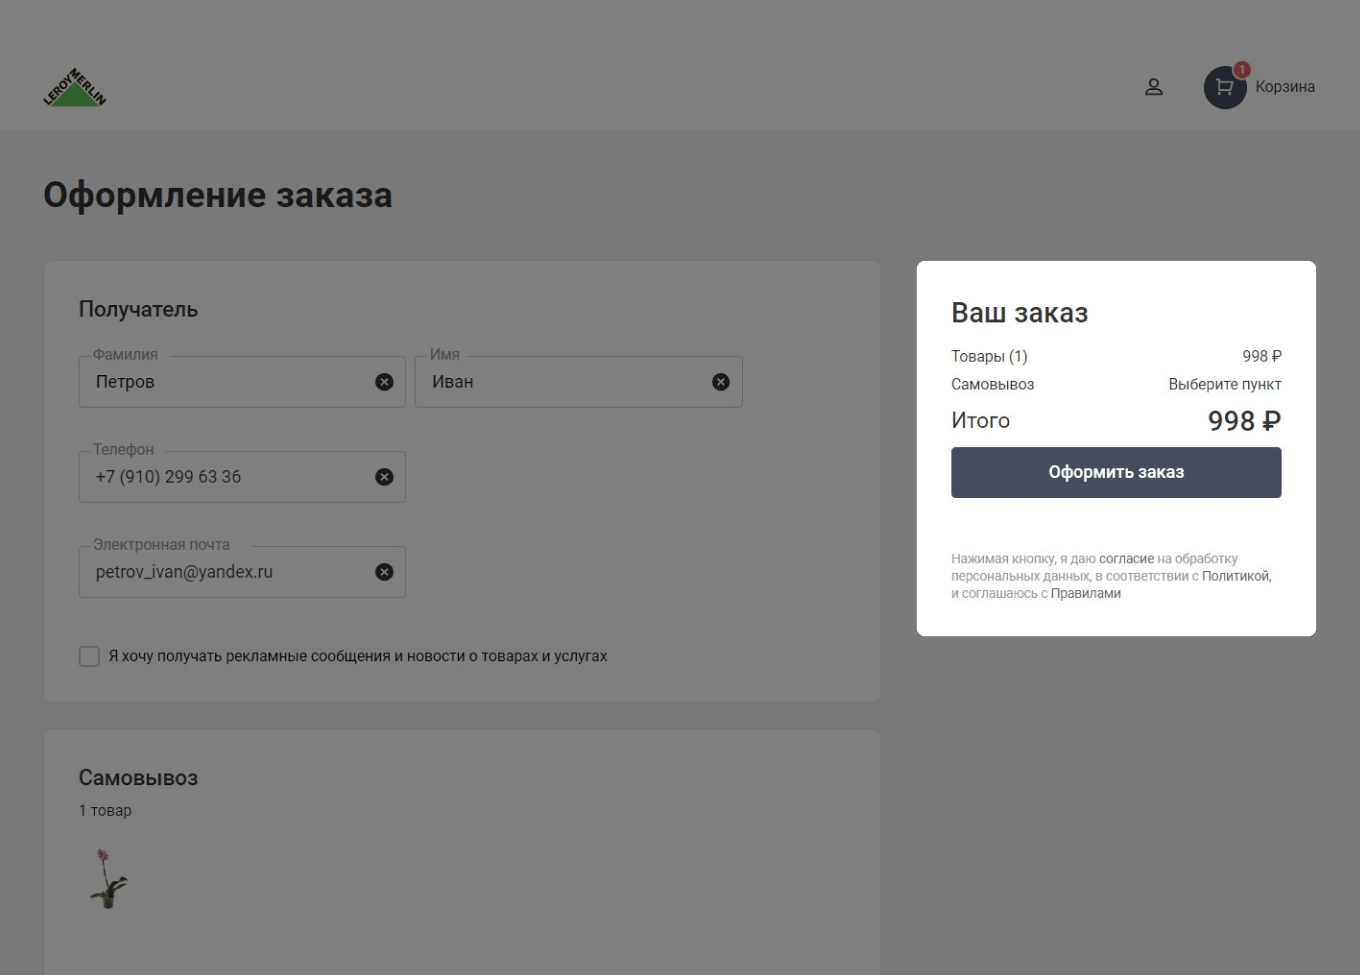Click the shopping cart icon
Viewport: 1360px width, 975px height.
[1222, 88]
